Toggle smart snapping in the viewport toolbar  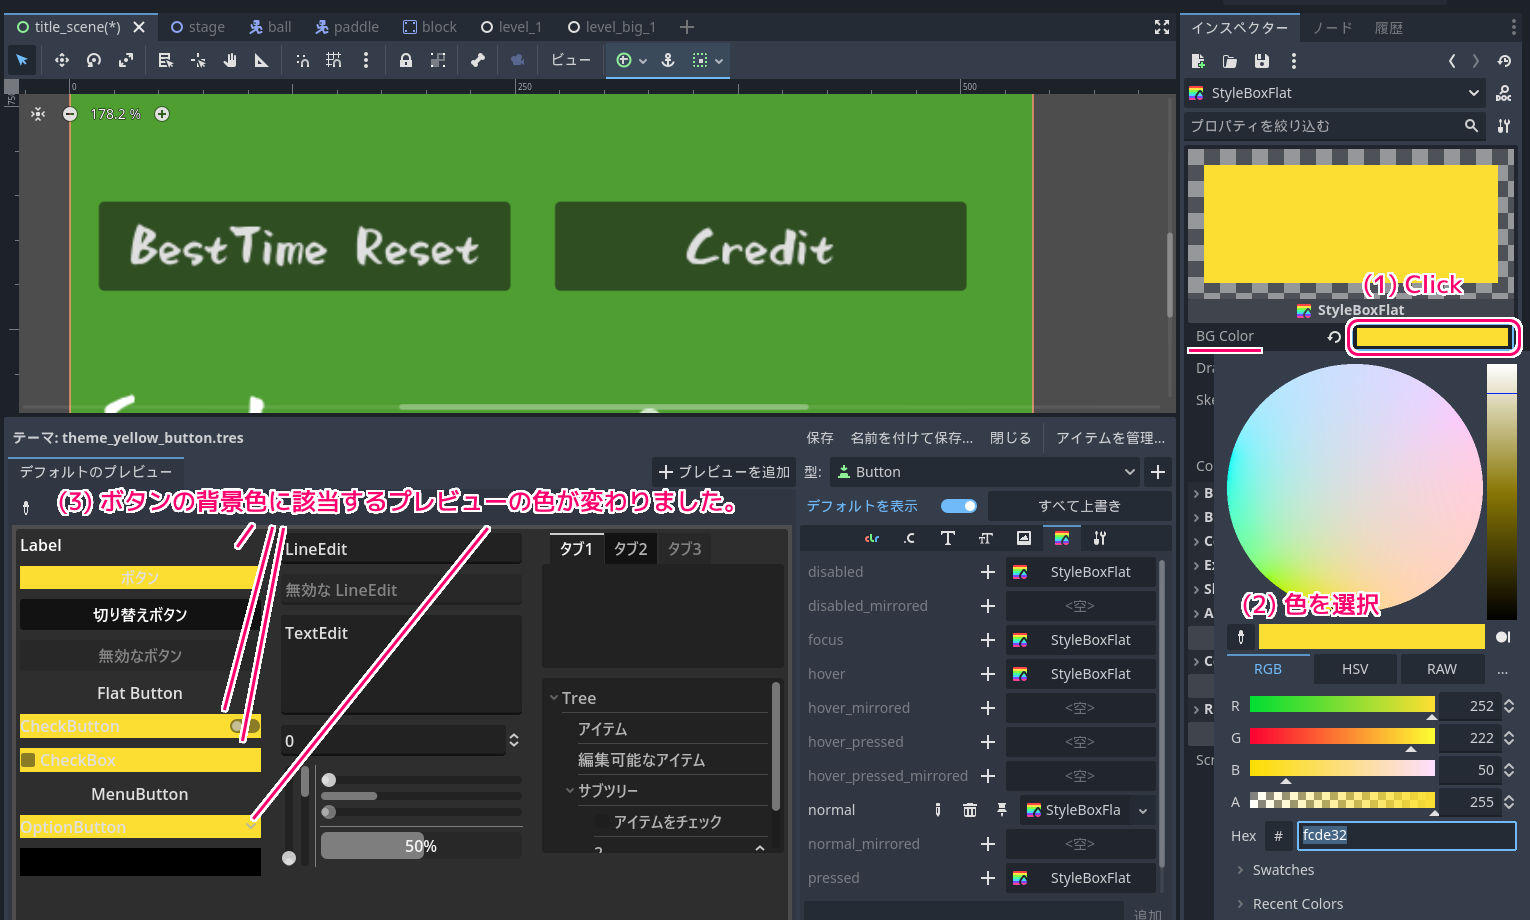coord(302,60)
